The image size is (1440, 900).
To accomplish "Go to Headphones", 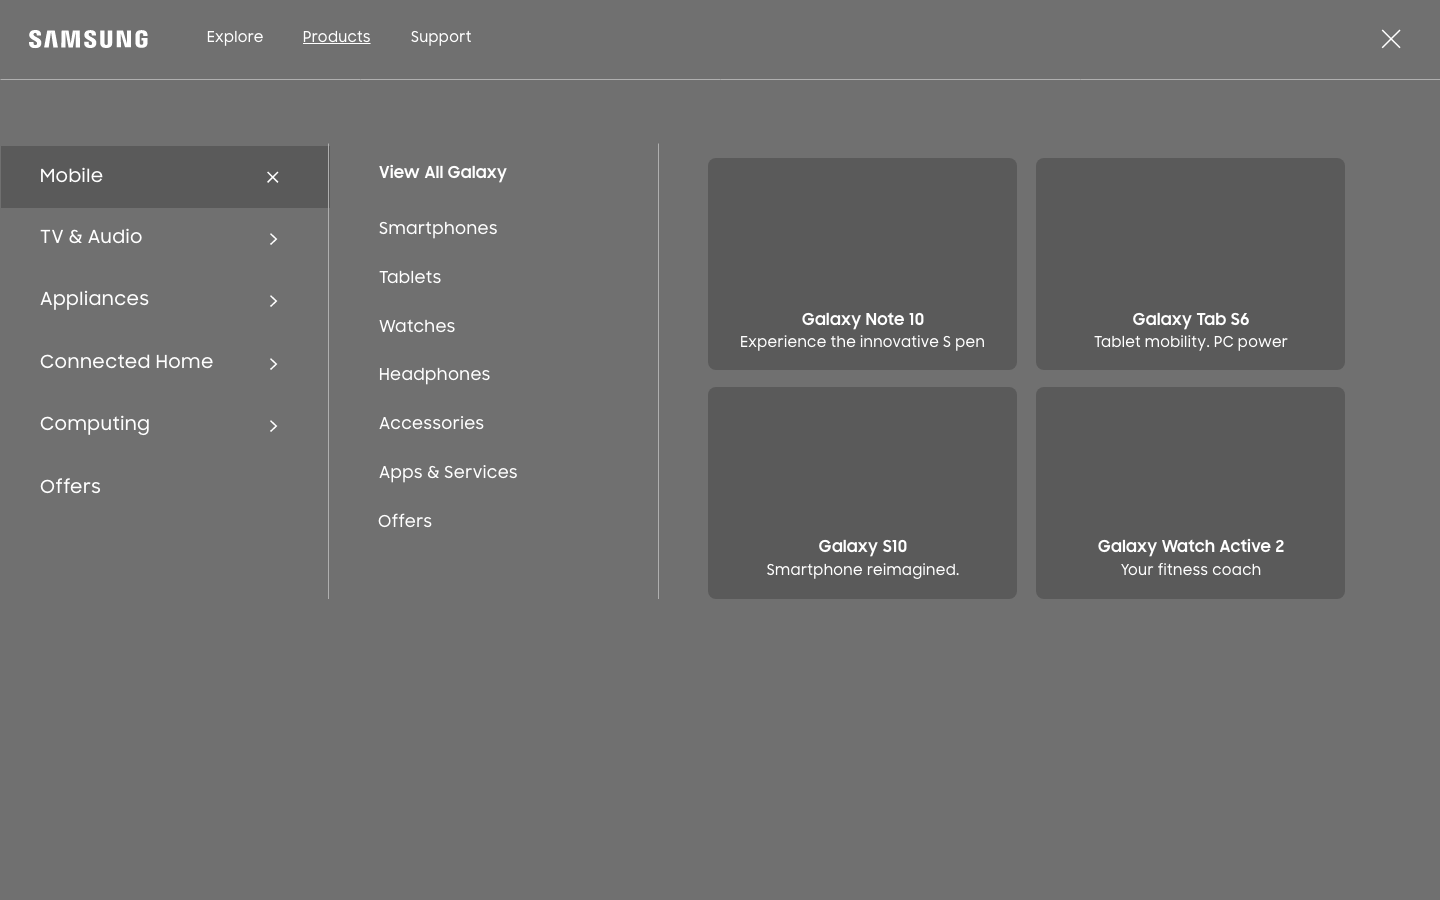I will (x=434, y=375).
